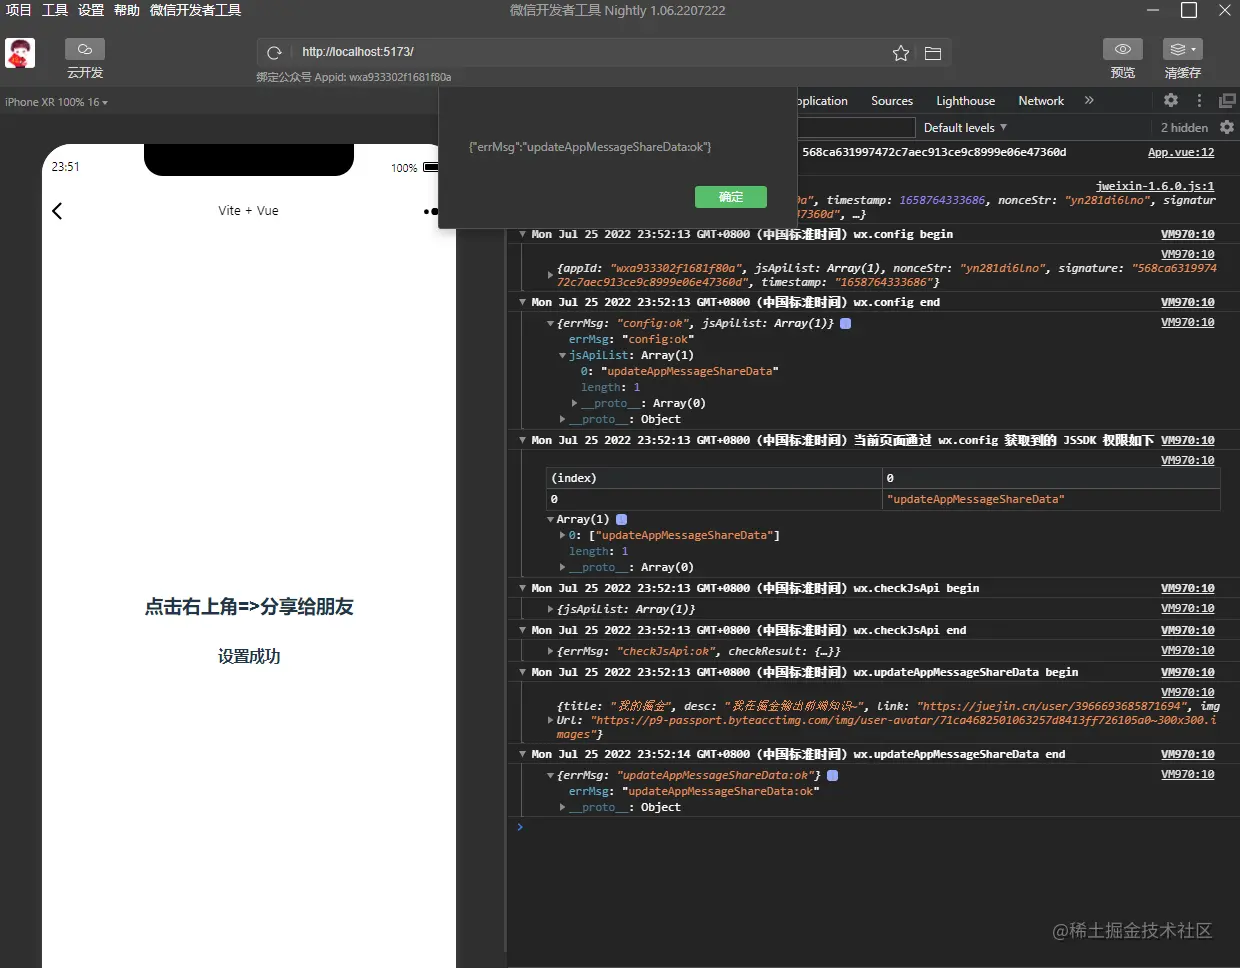Click the URL field showing http://localhost:5173/
This screenshot has height=968, width=1240.
590,52
